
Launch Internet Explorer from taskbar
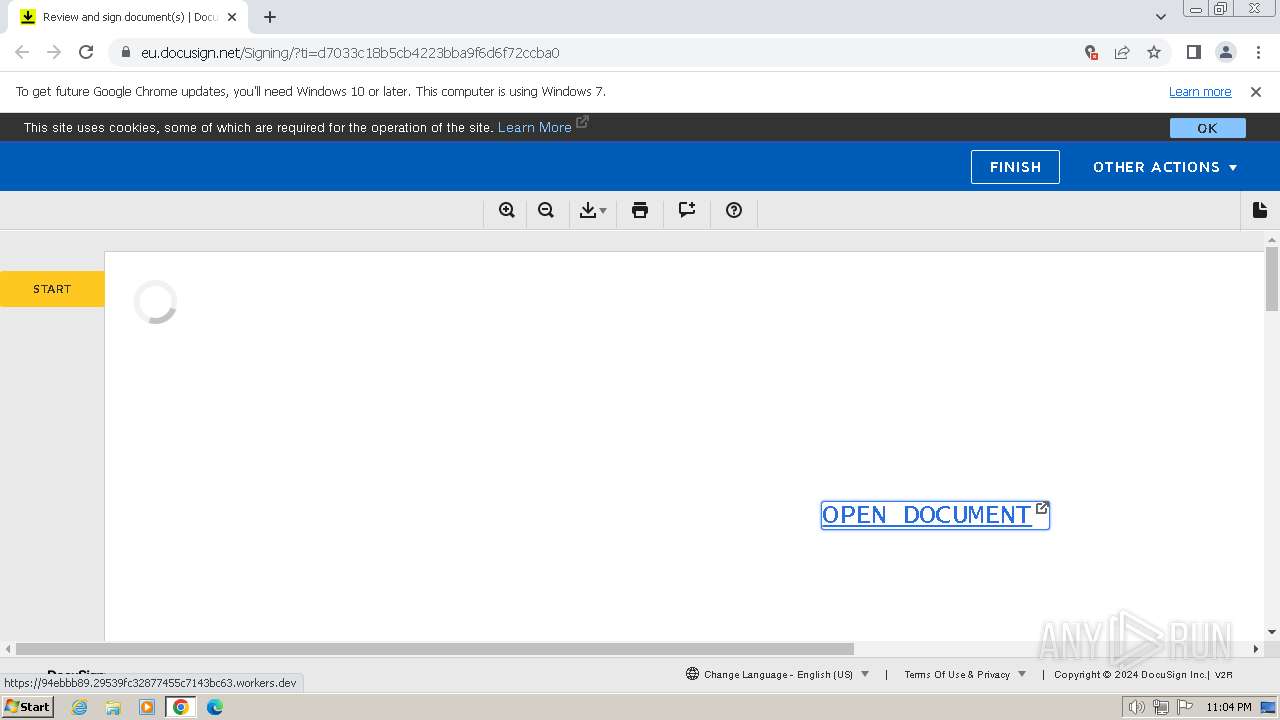click(x=80, y=707)
